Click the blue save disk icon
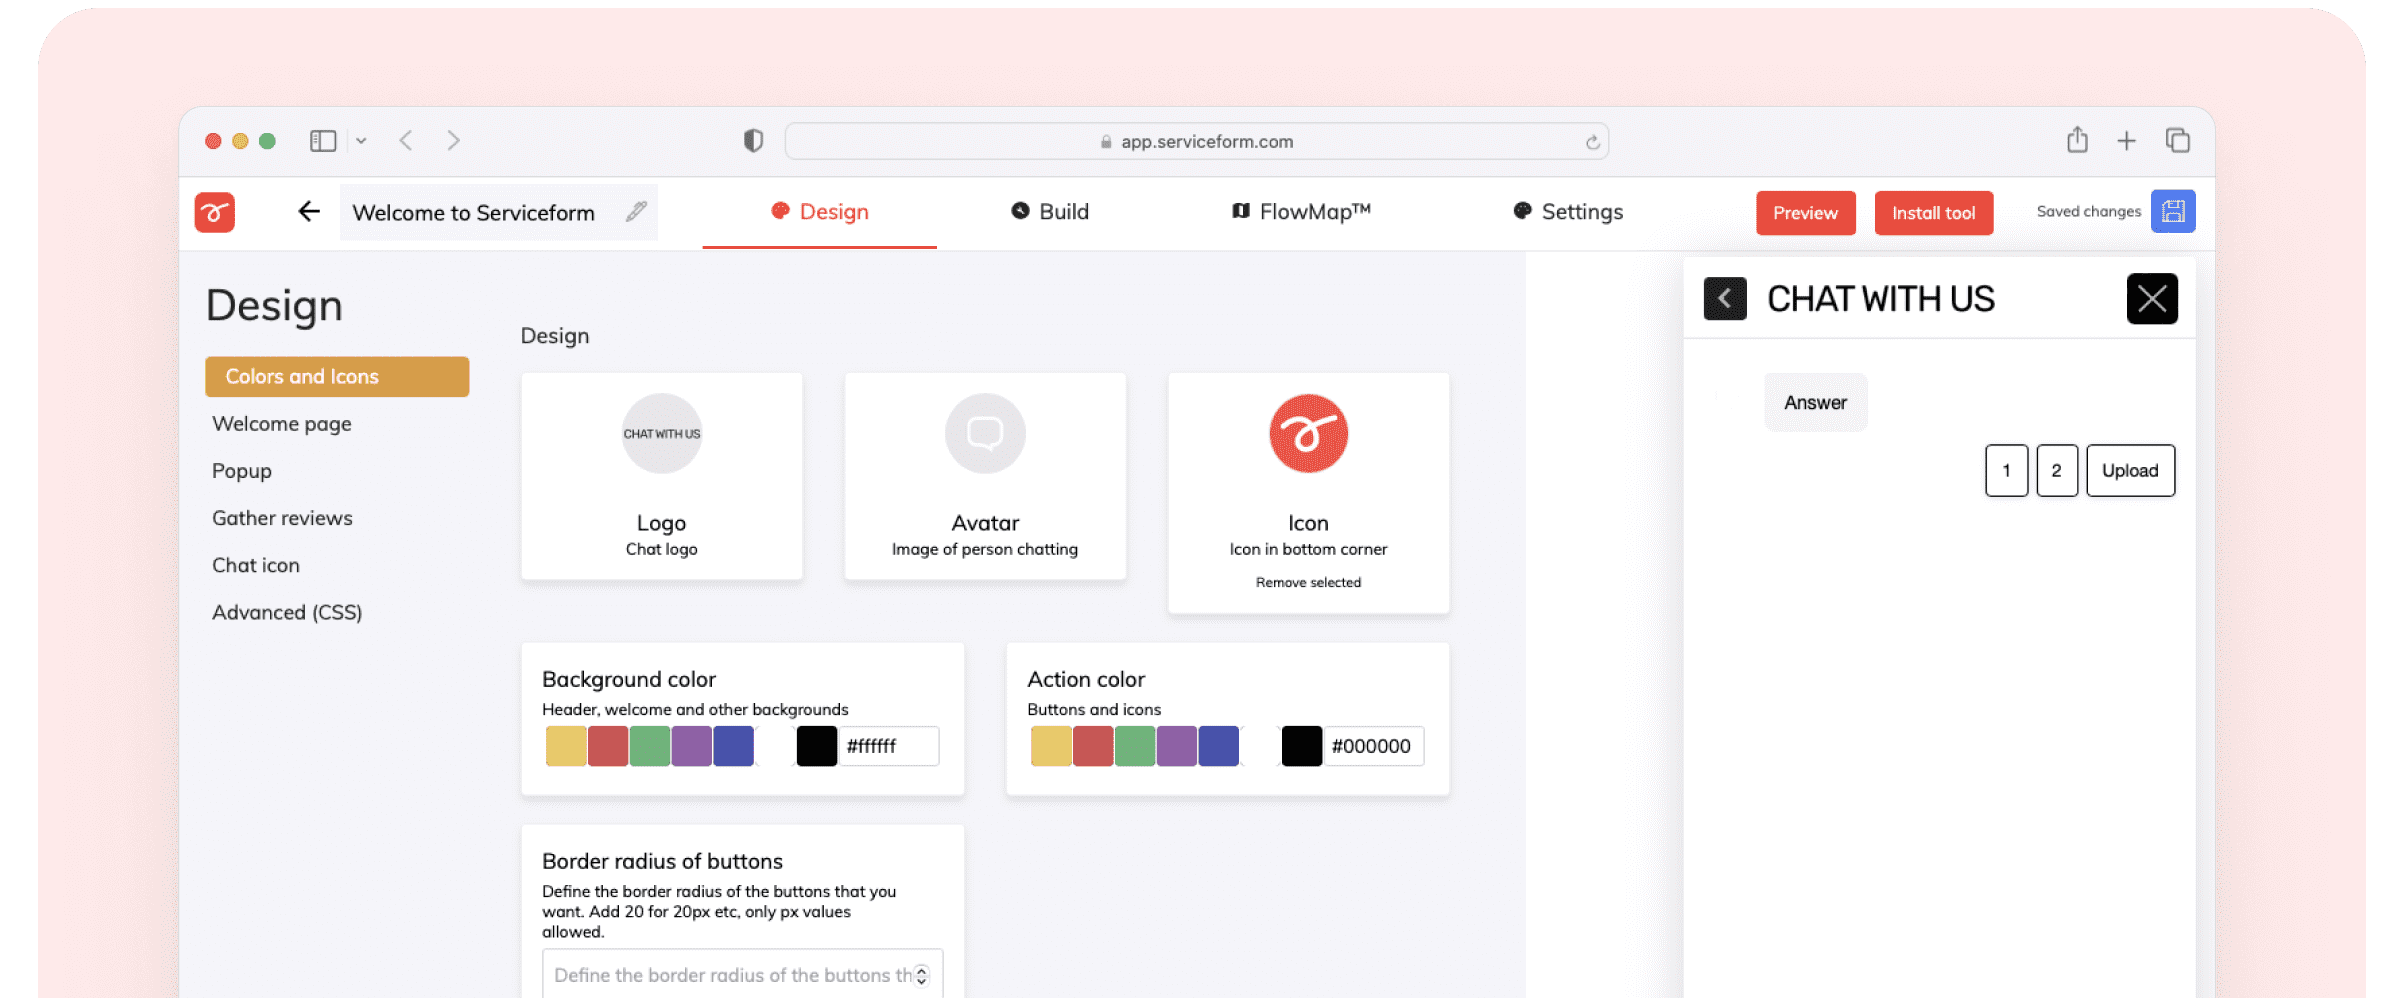This screenshot has width=2394, height=998. point(2173,211)
